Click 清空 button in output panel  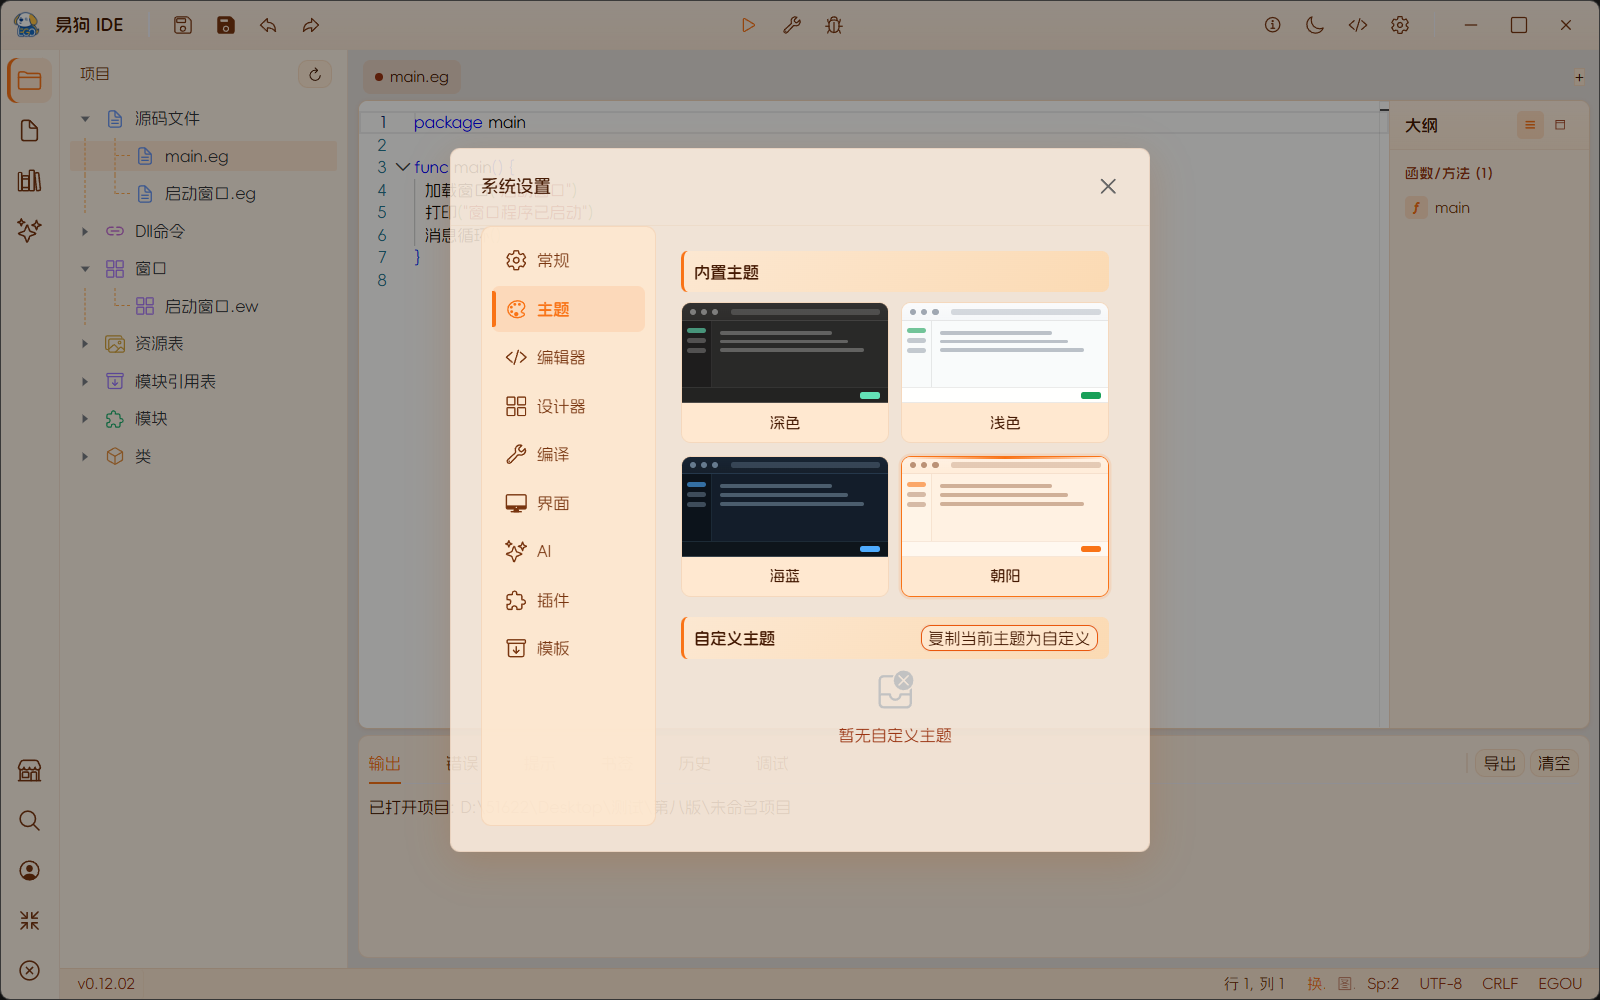(x=1554, y=764)
